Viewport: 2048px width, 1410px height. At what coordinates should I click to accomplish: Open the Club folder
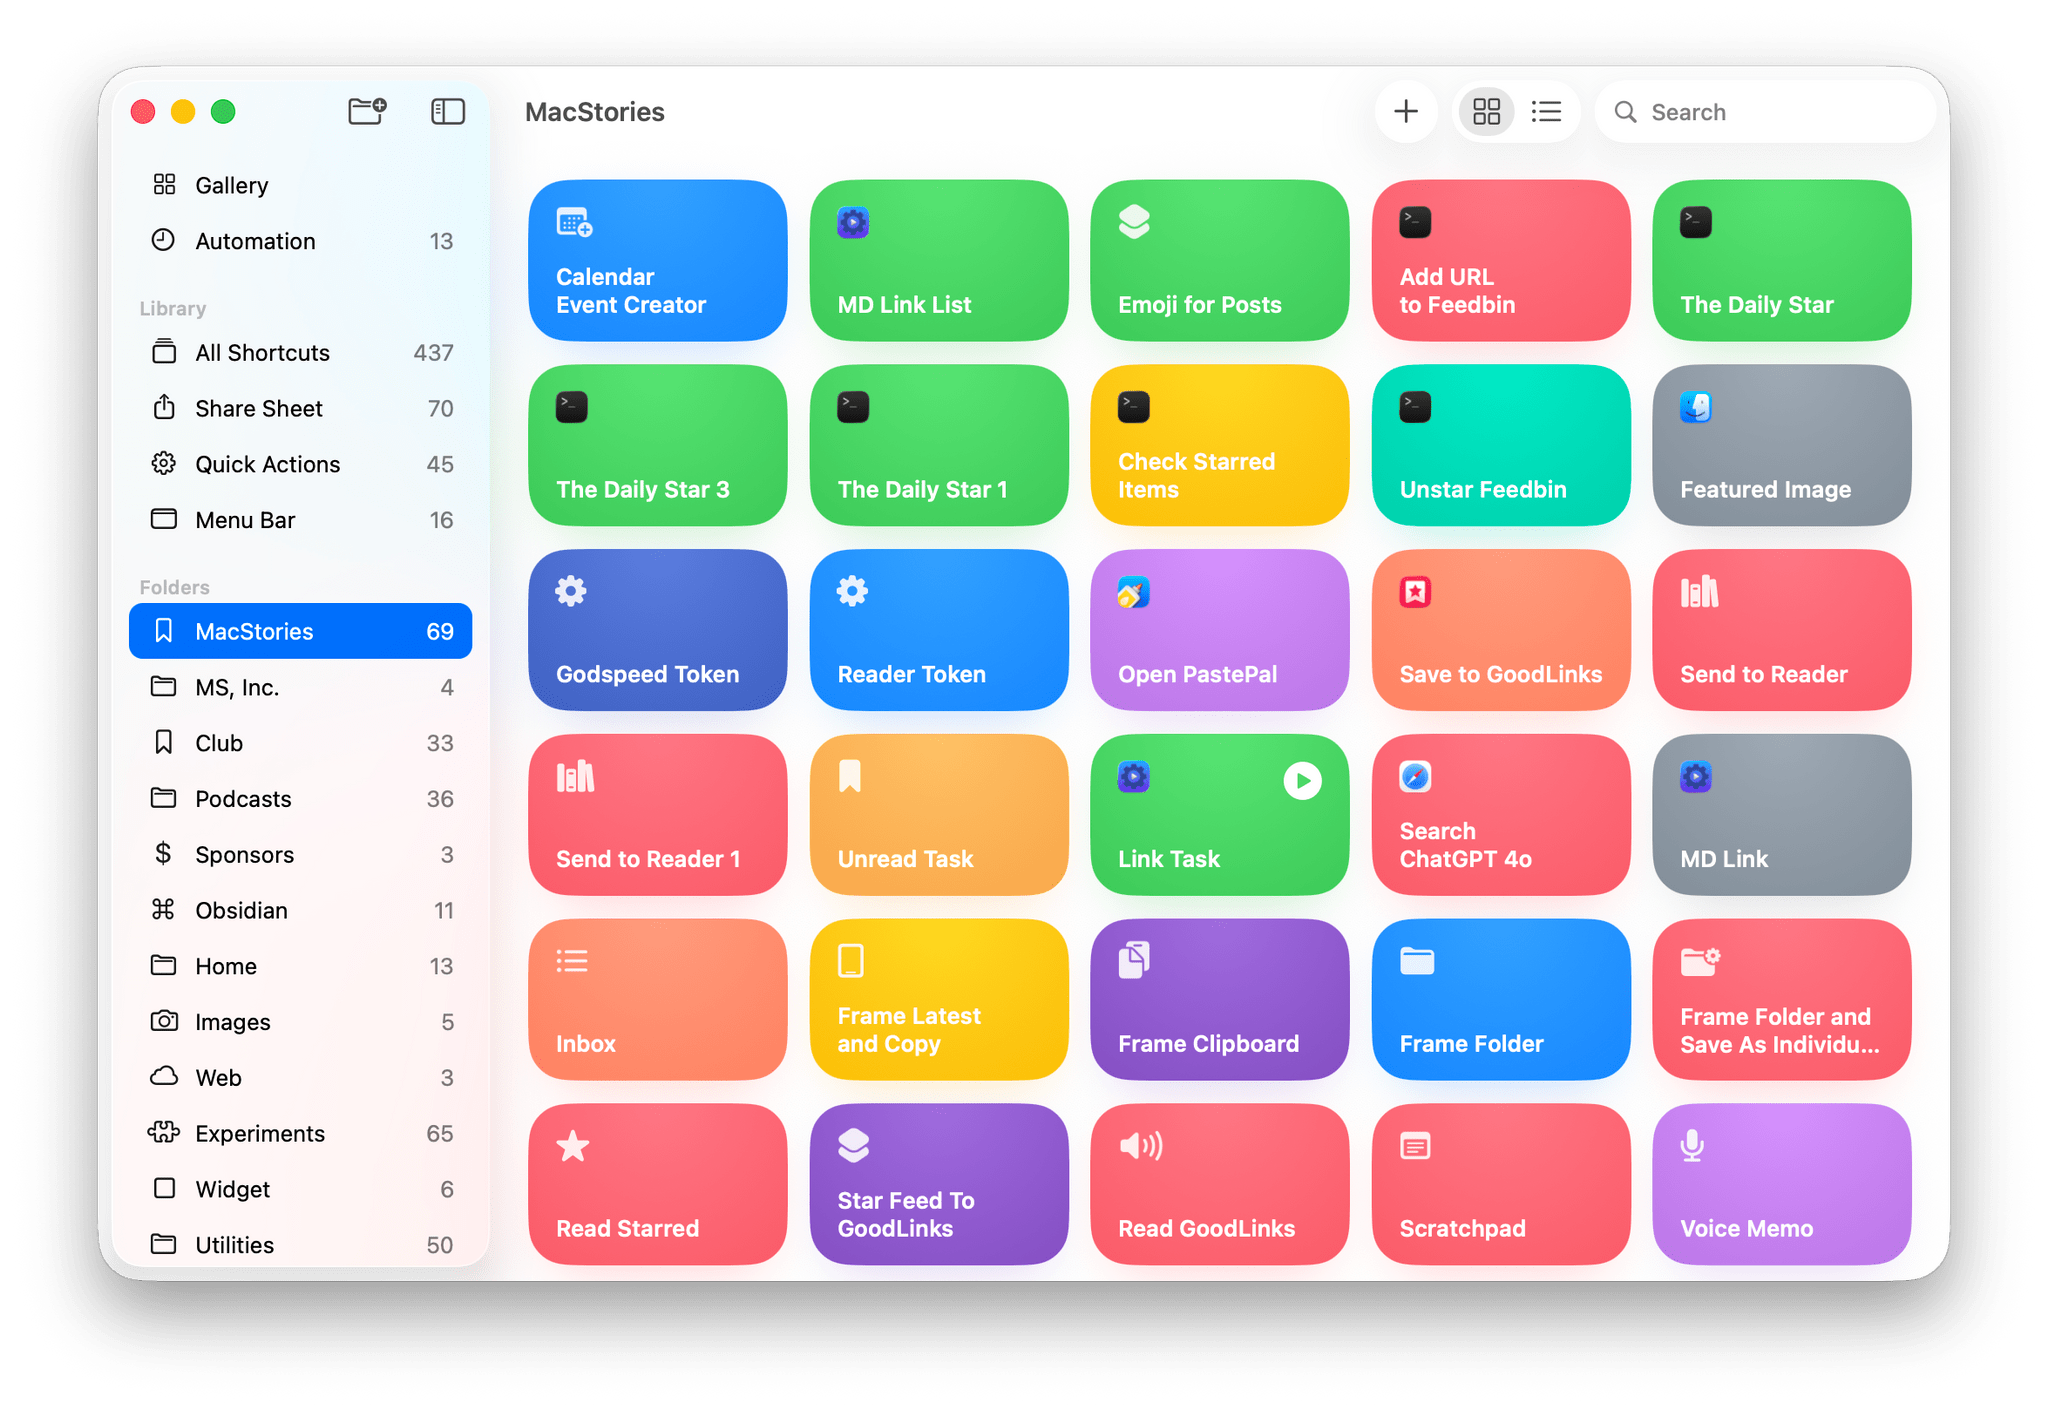point(300,743)
